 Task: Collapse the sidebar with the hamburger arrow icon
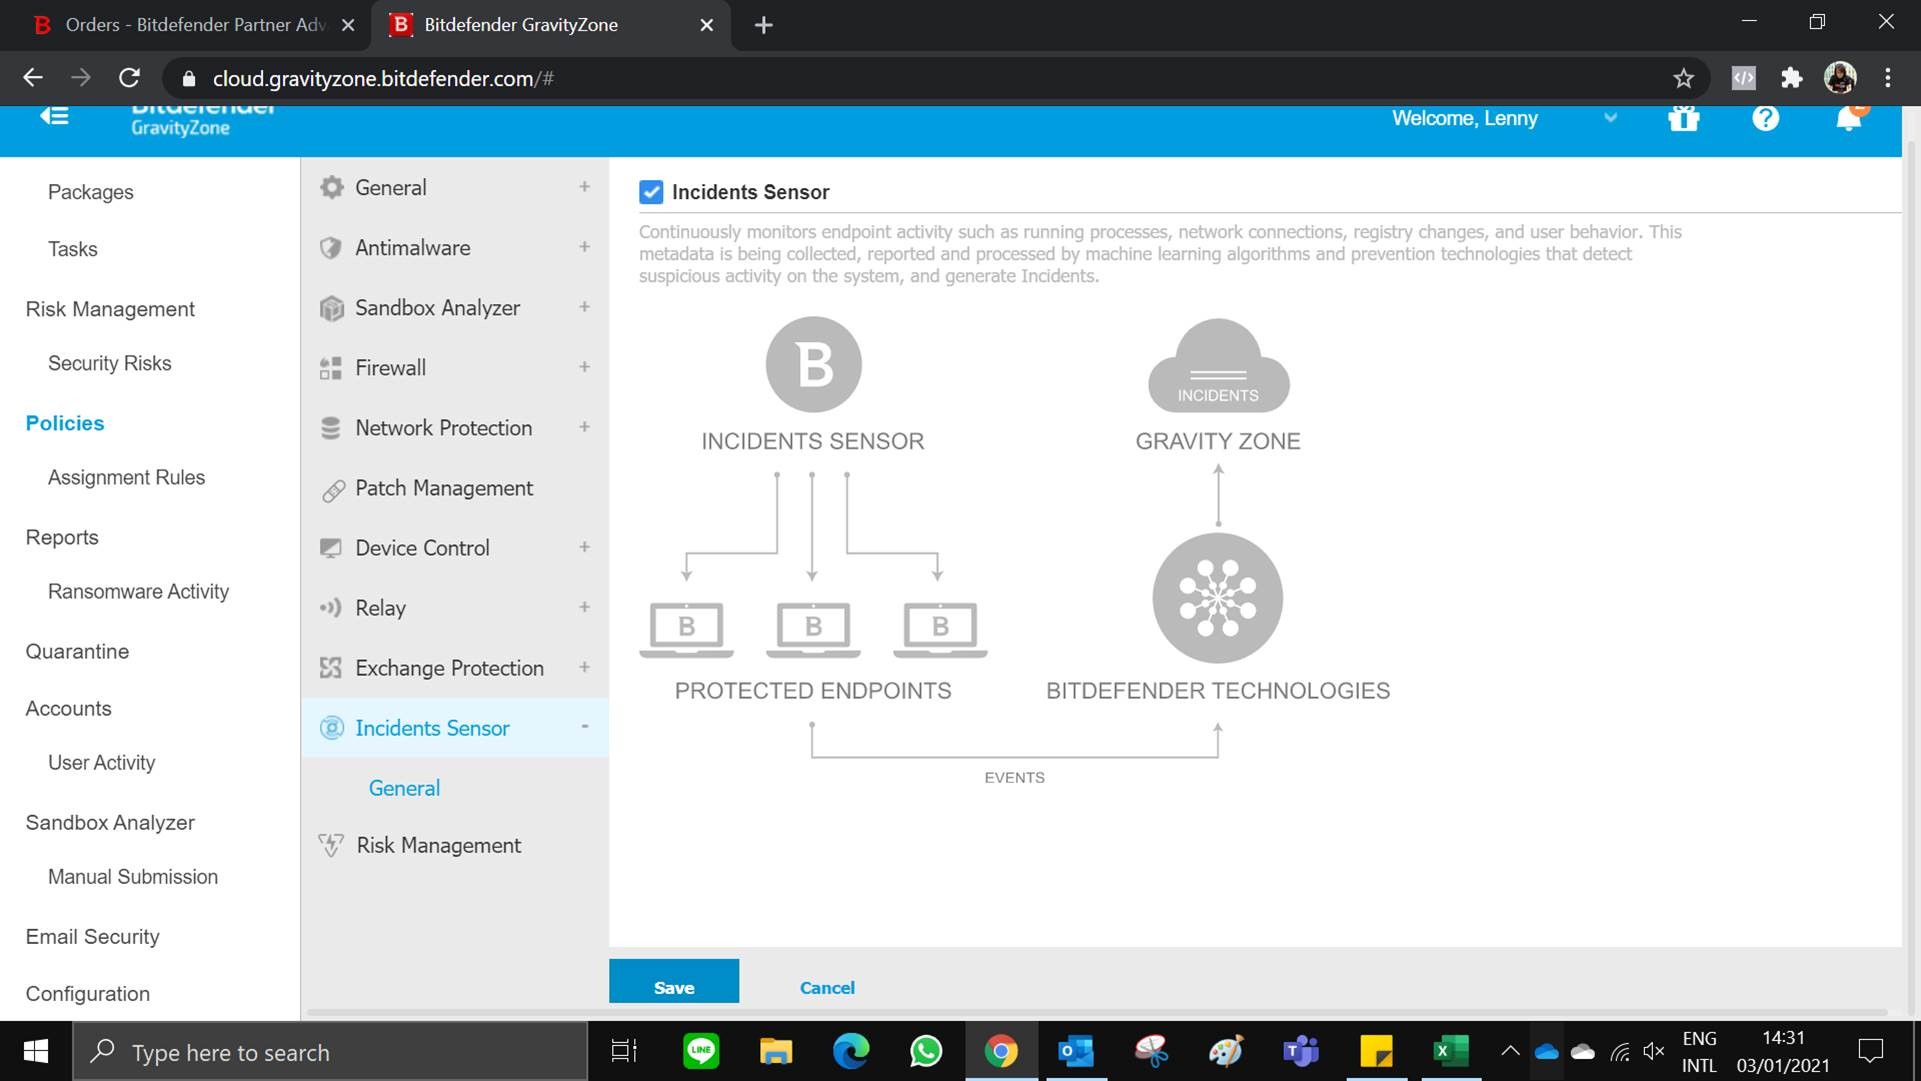(54, 116)
